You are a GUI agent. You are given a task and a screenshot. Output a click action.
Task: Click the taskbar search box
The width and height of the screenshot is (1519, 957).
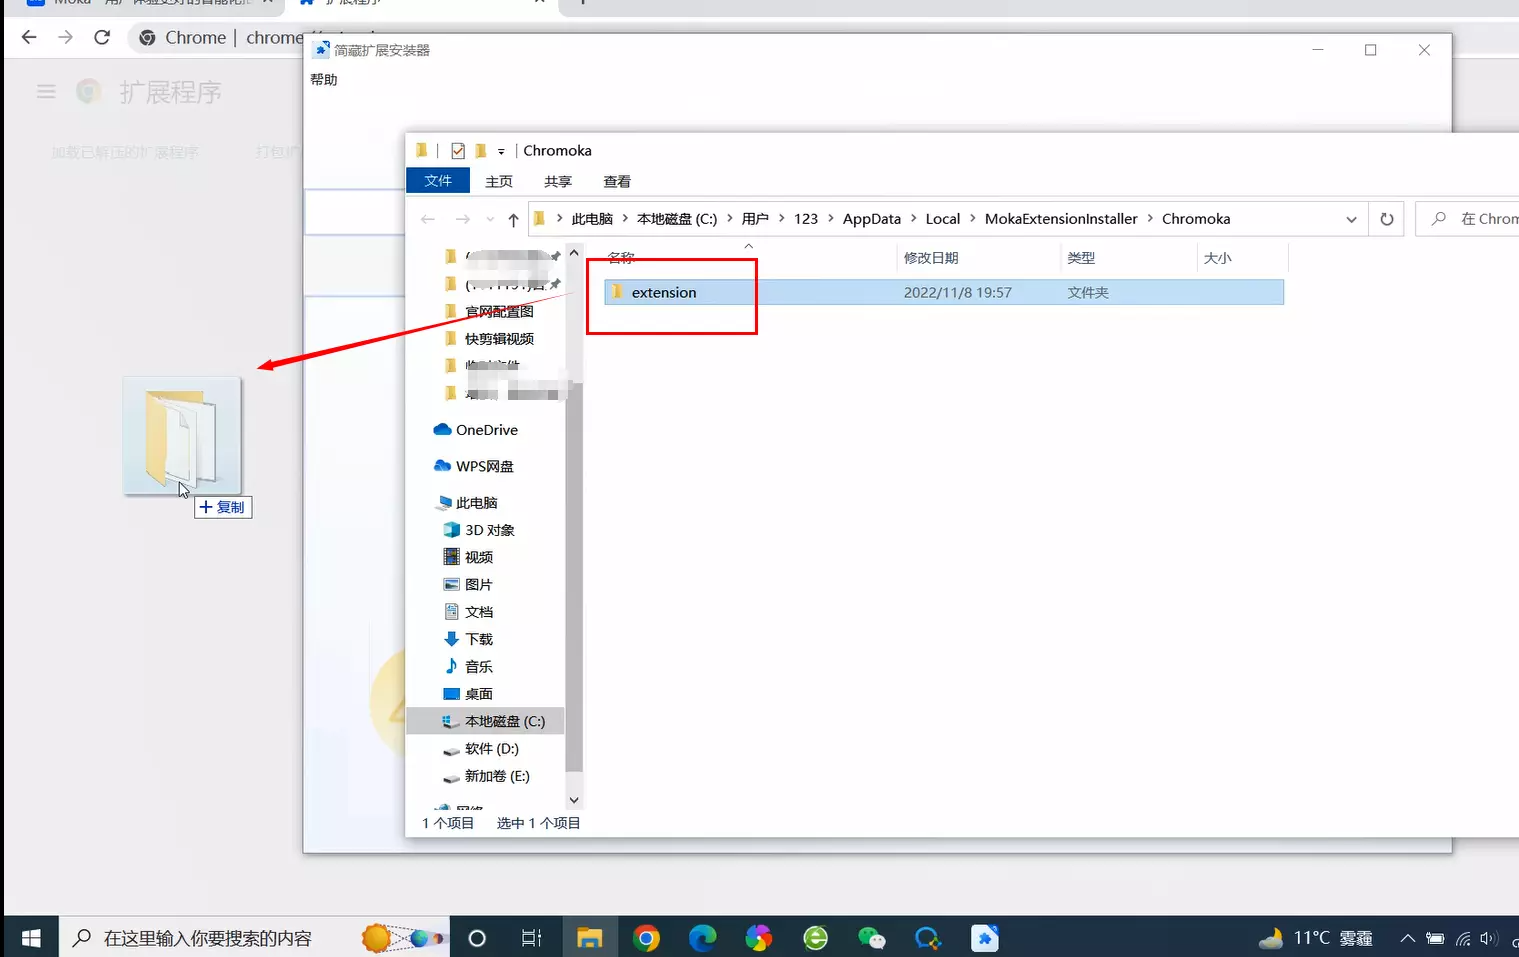coord(254,938)
